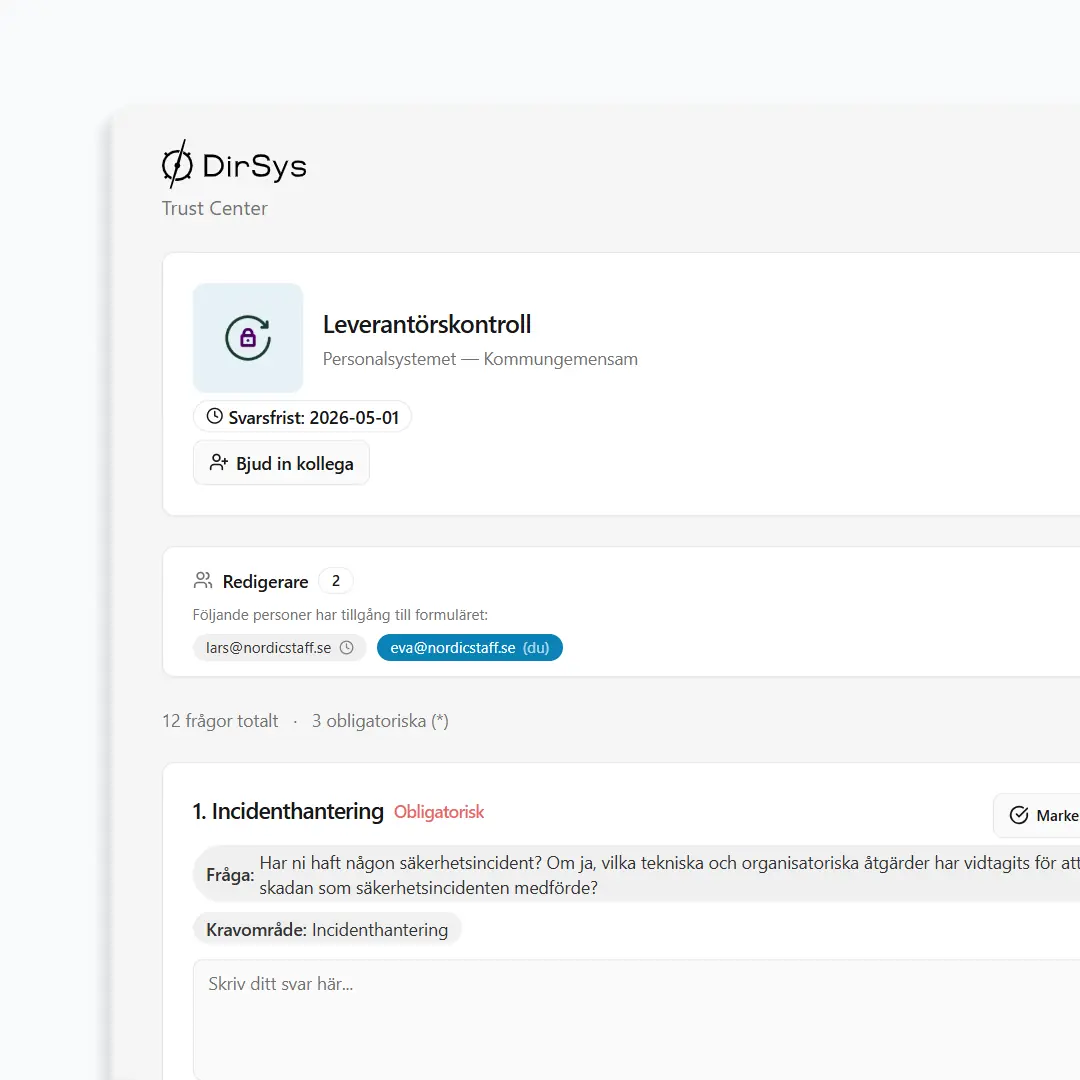
Task: Click the Svarsfrist: 2026-05-01 badge
Action: [302, 417]
